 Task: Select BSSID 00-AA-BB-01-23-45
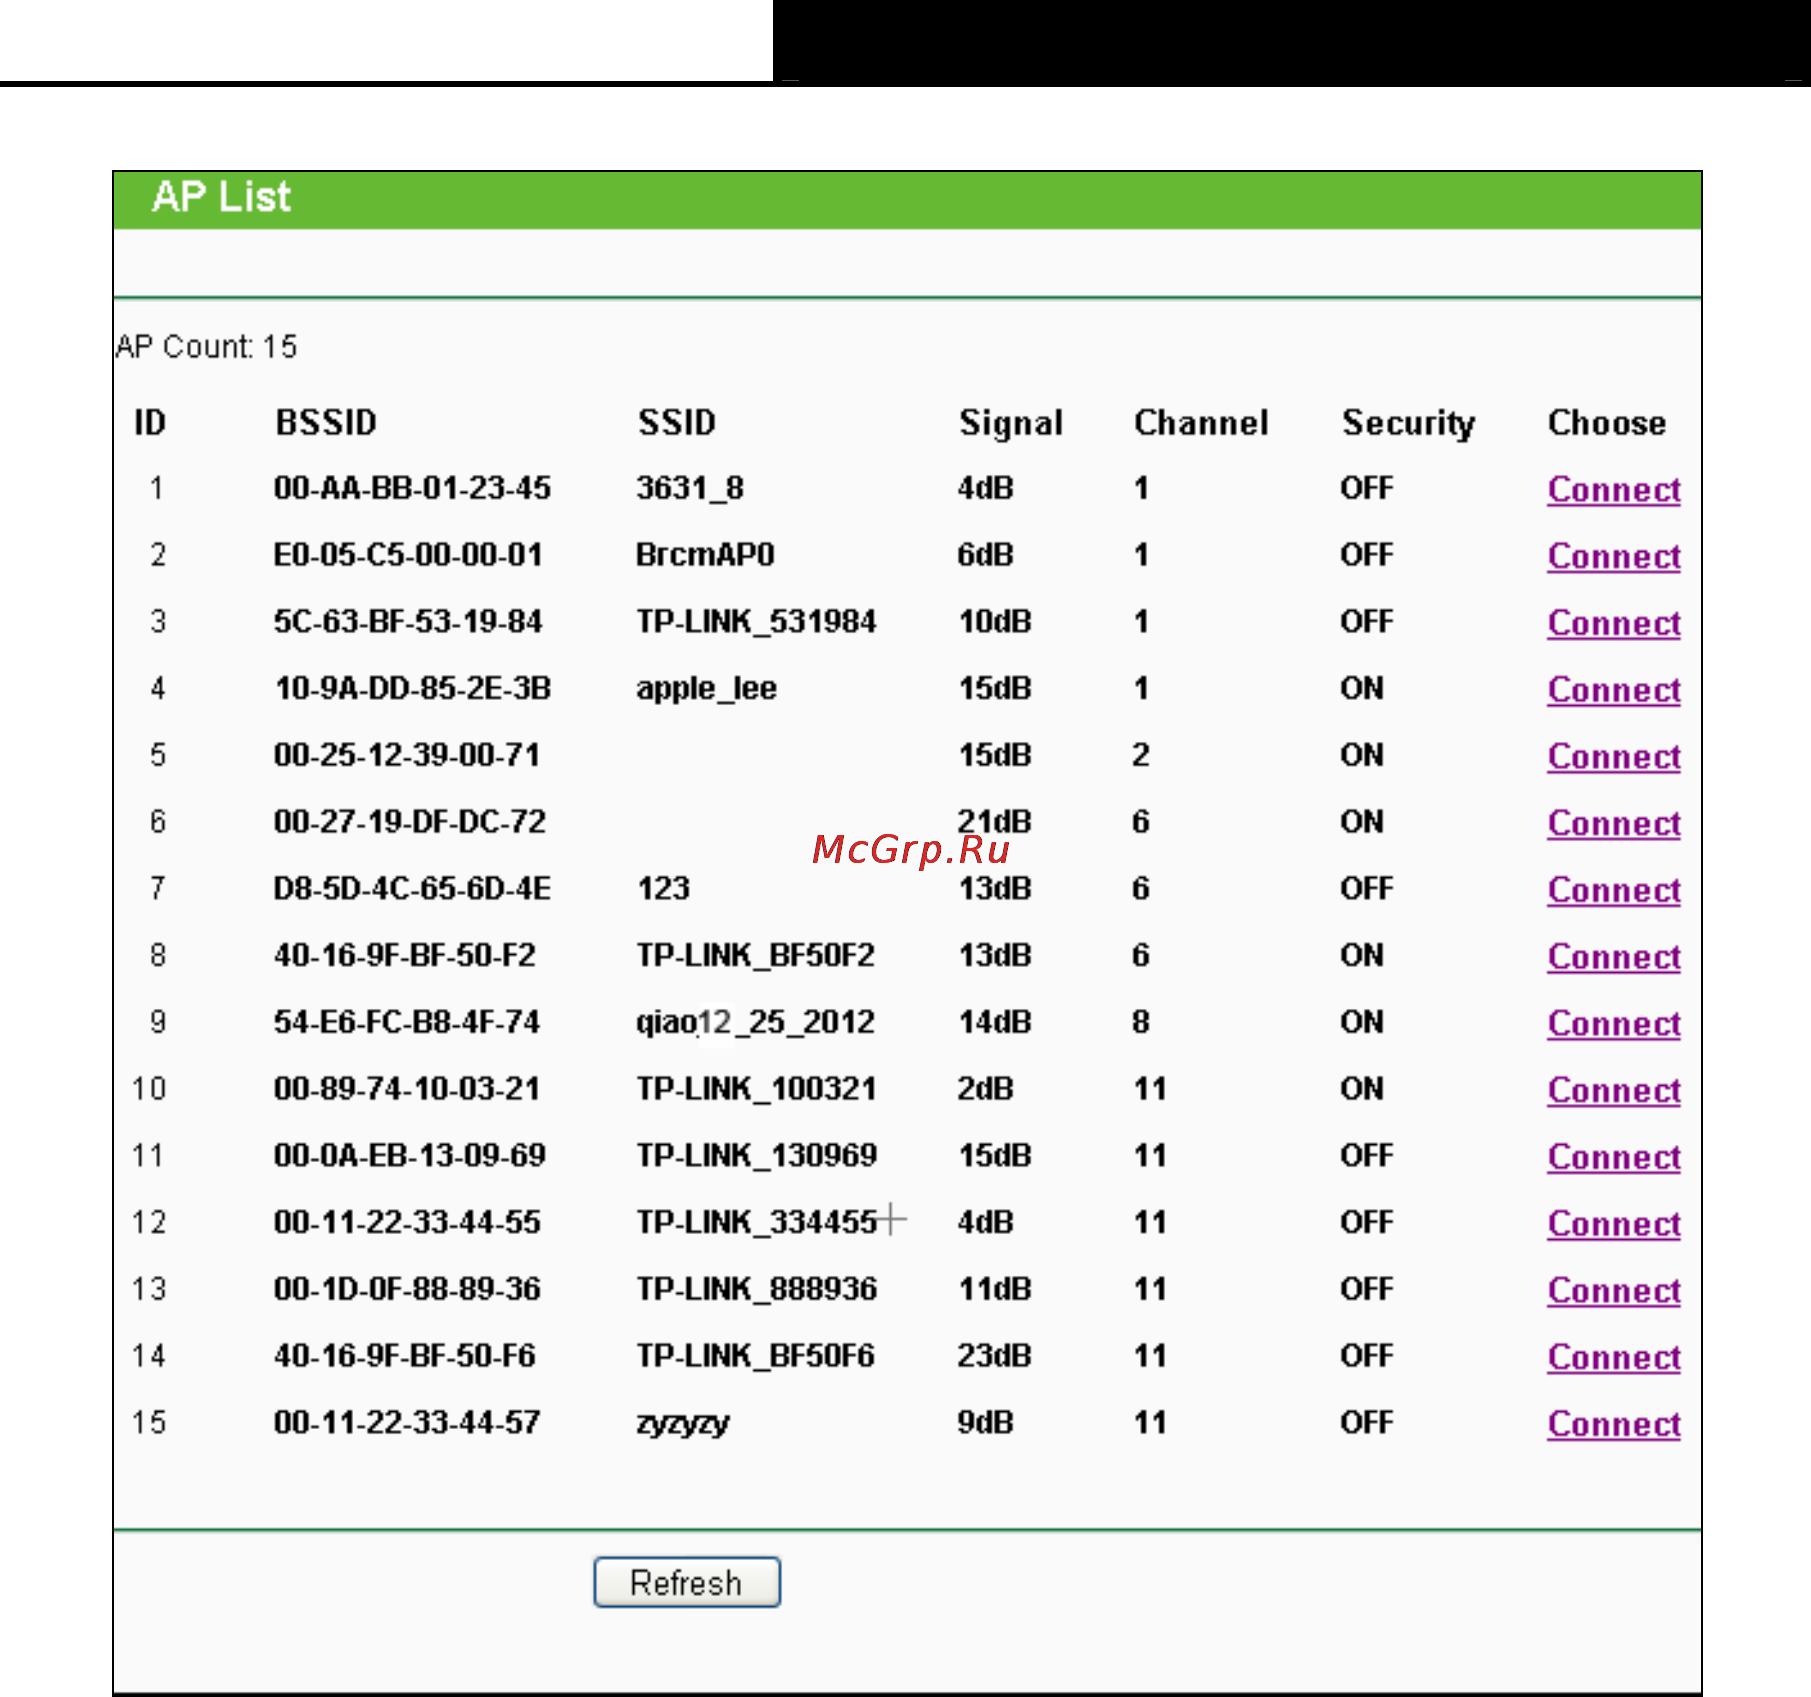point(412,488)
